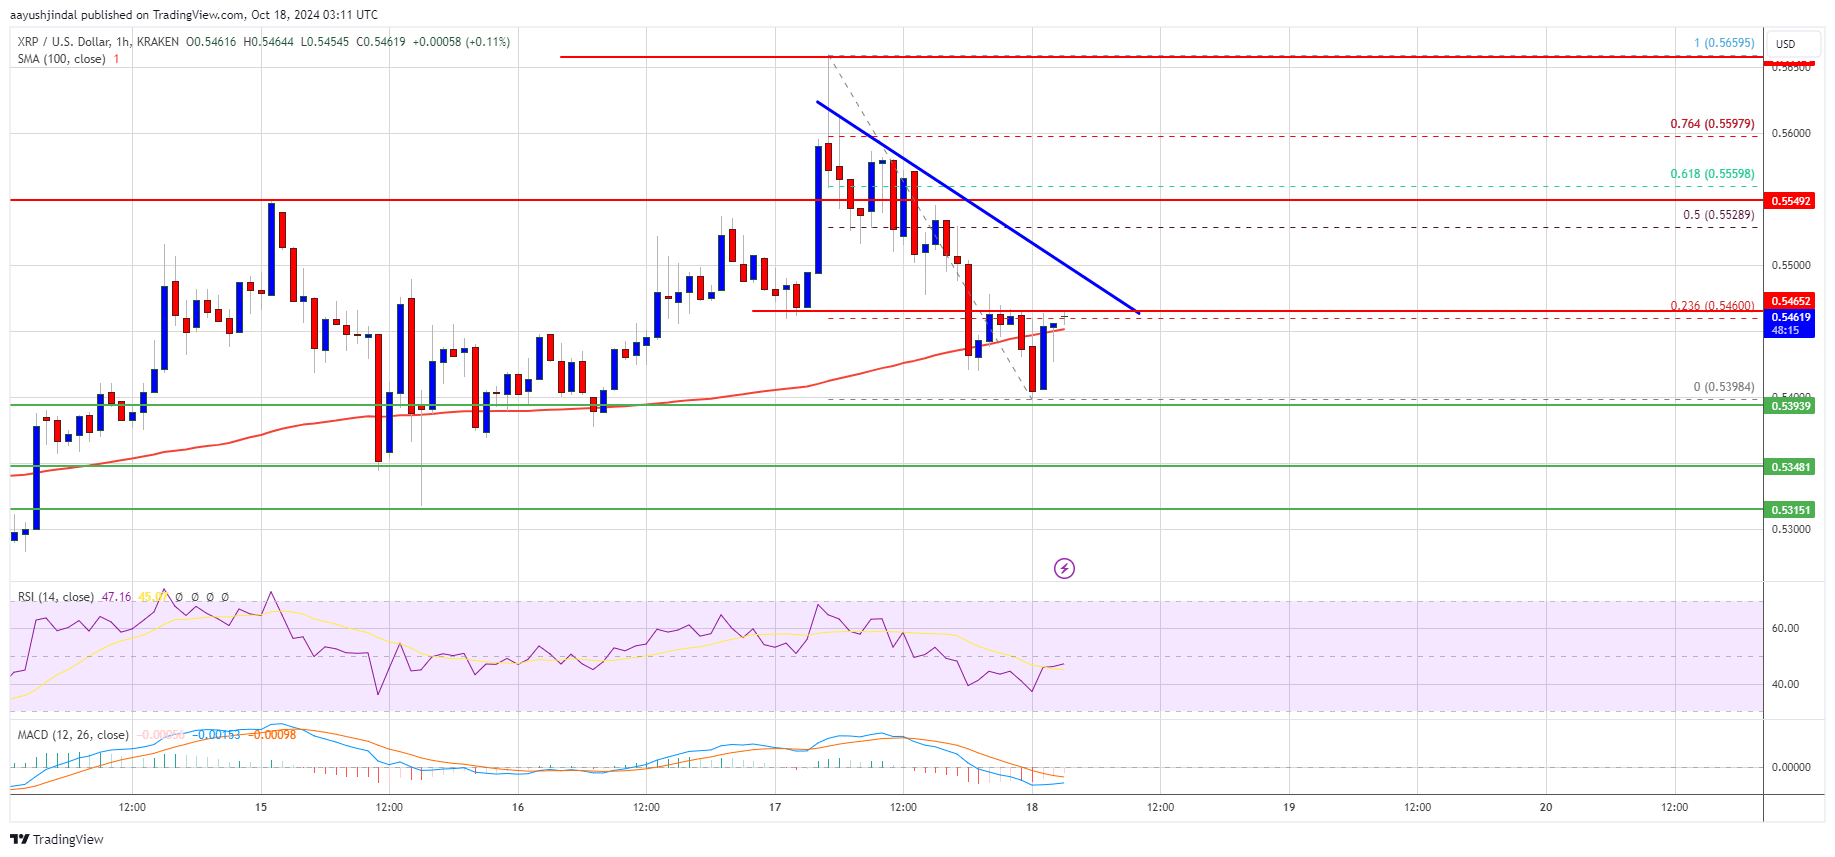Select the MACD (12, 26, close) indicator label
This screenshot has width=1835, height=857.
coord(73,735)
